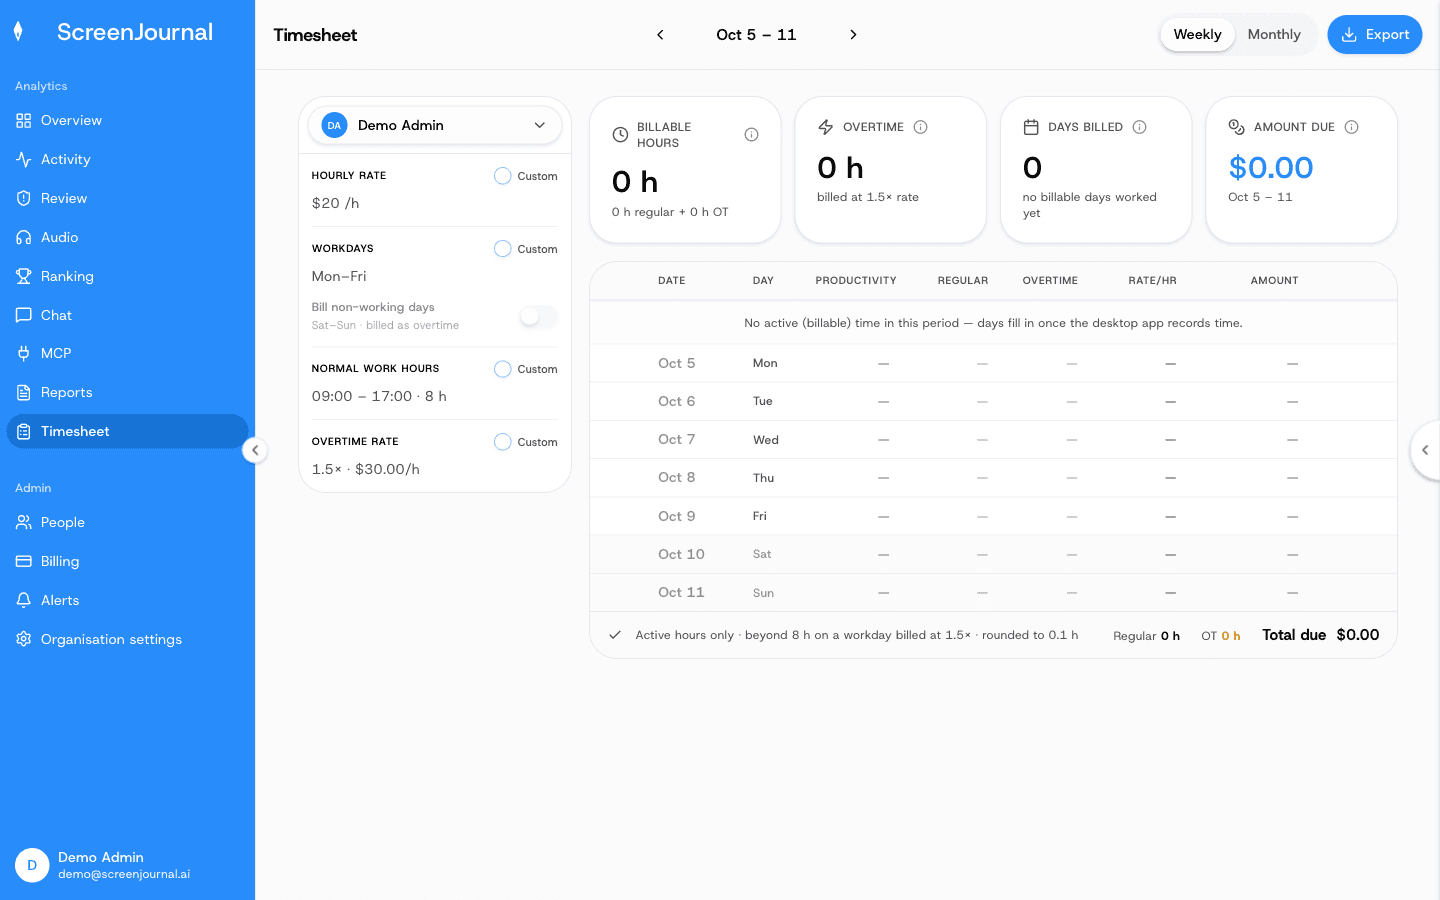The image size is (1440, 900).
Task: Go to the next week
Action: pos(853,35)
